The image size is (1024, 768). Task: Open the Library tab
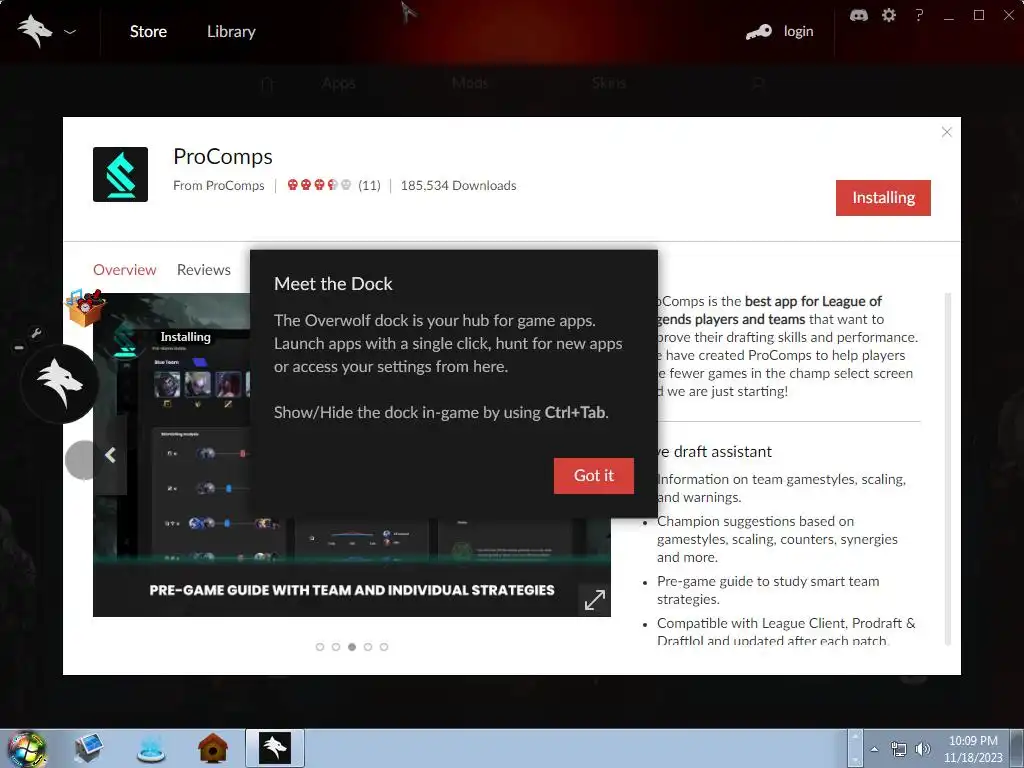[231, 31]
